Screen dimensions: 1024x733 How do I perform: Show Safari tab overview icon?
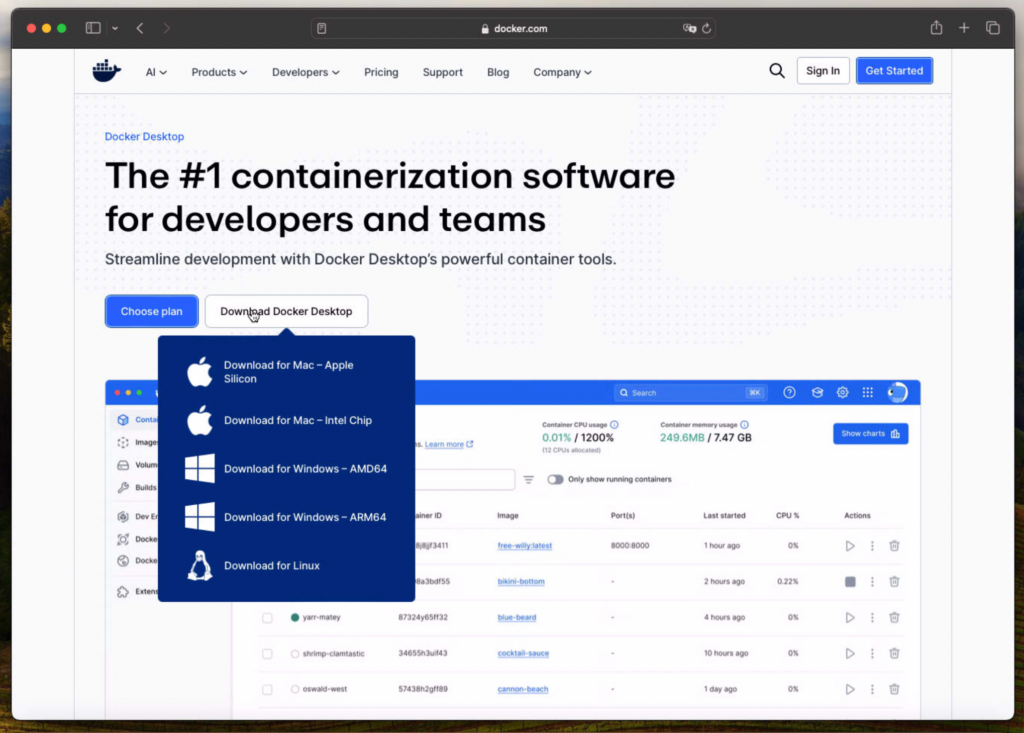point(993,28)
